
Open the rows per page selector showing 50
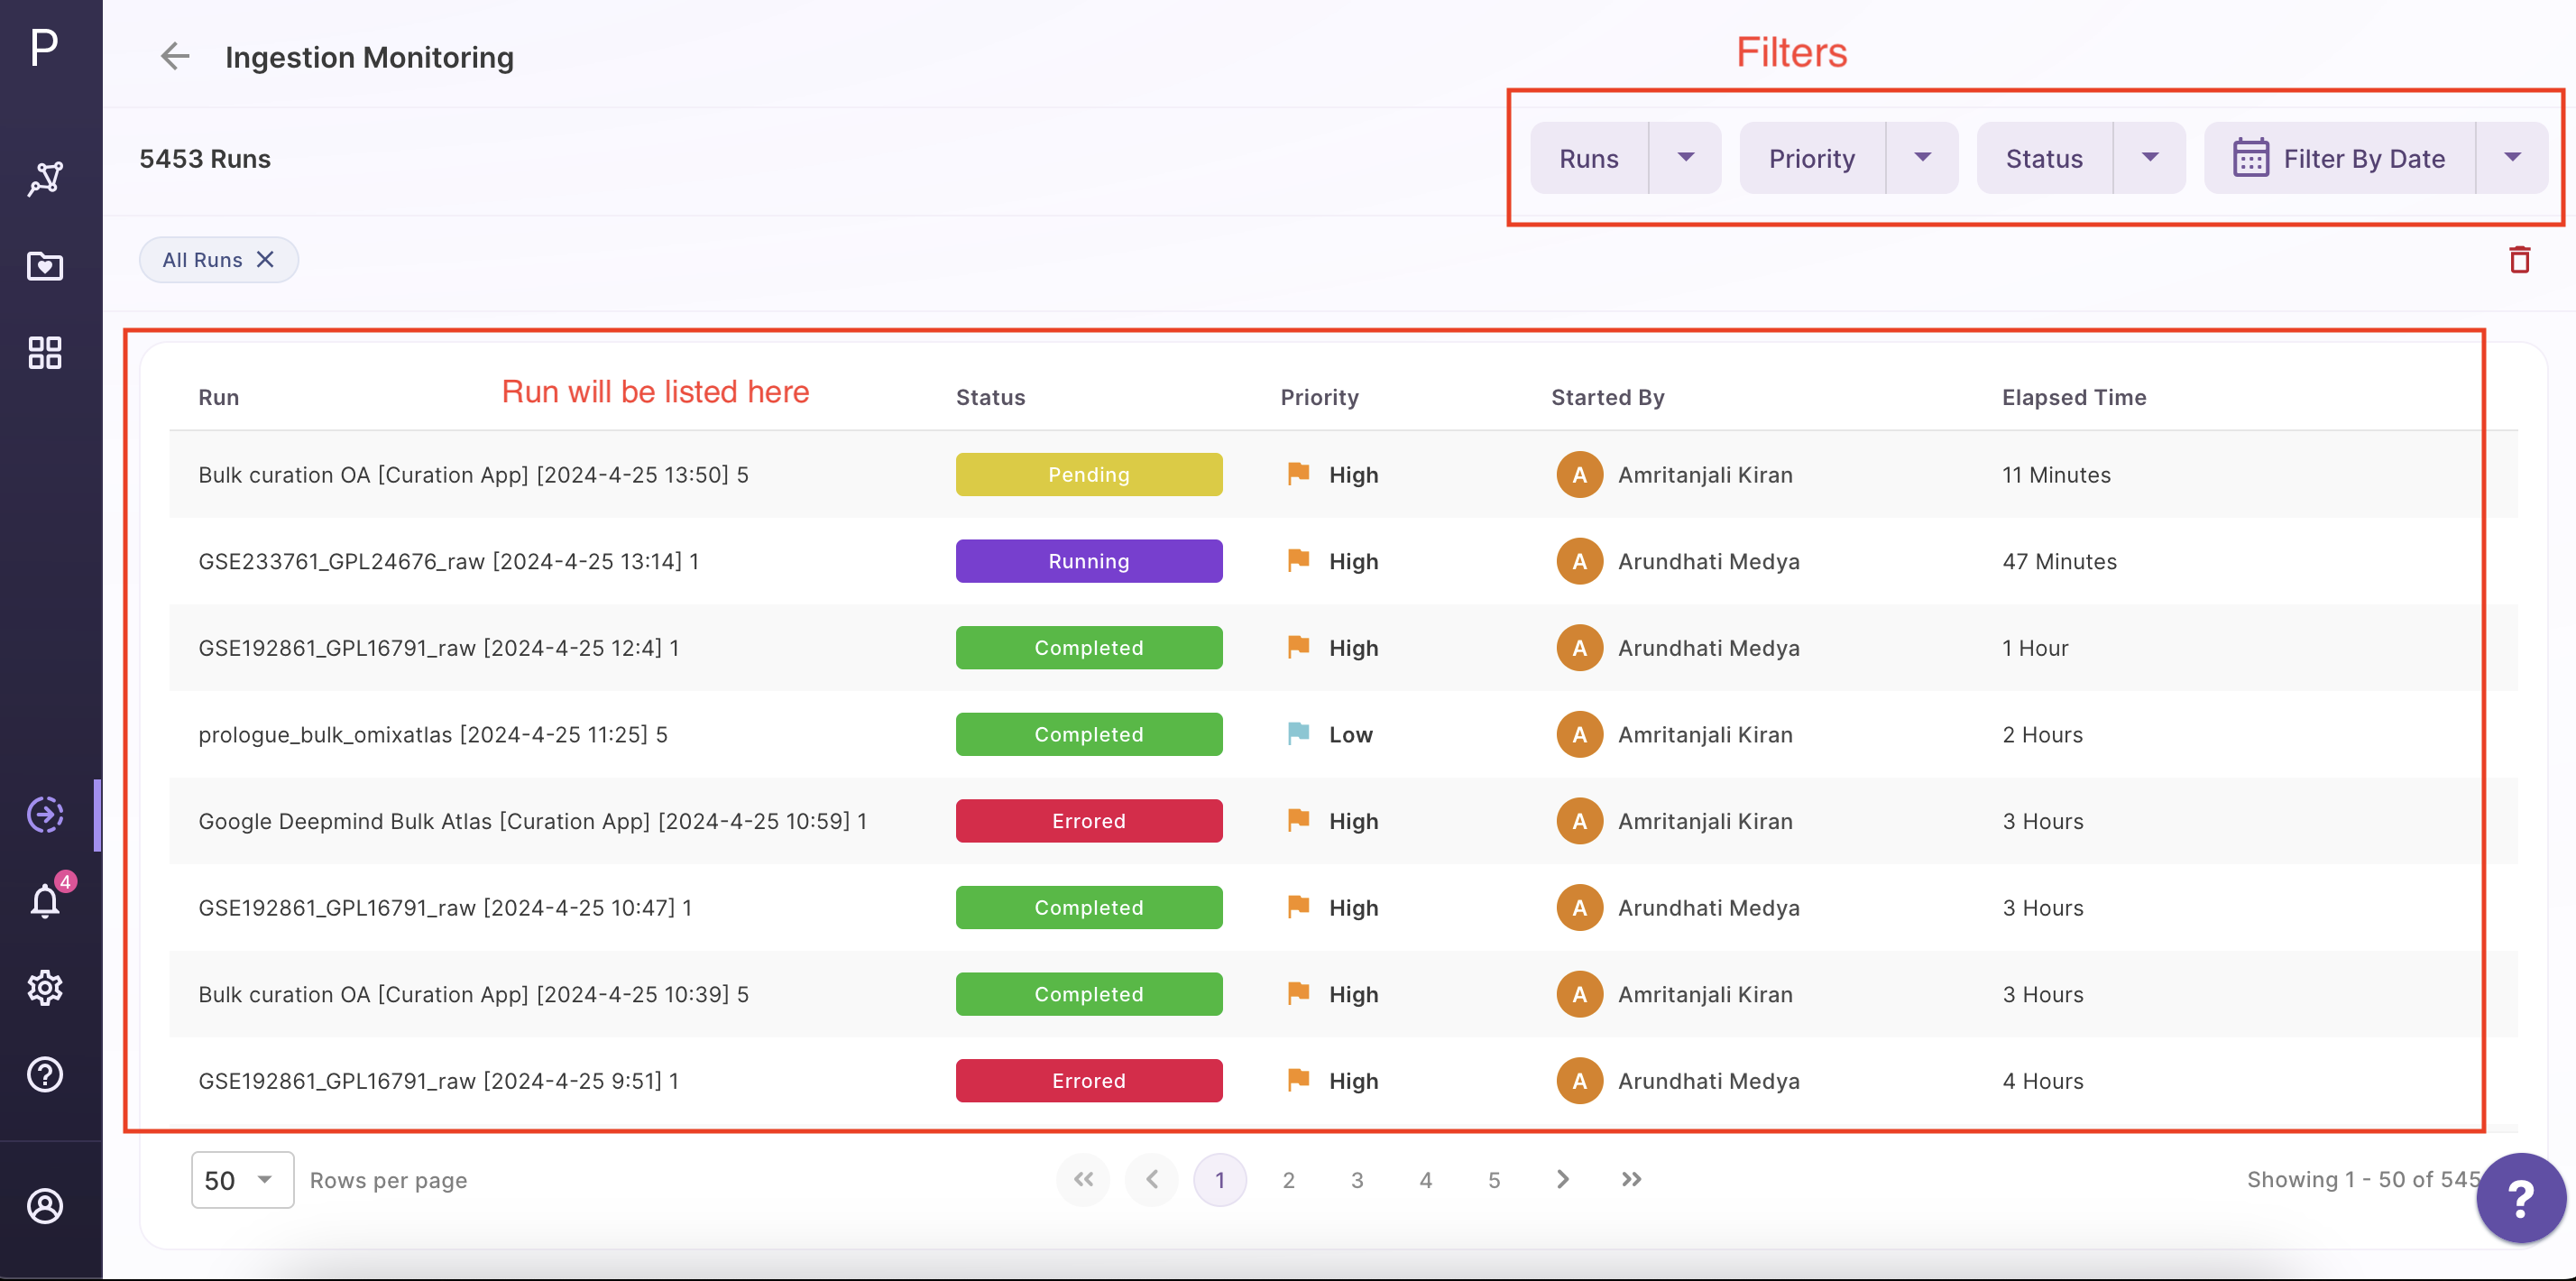pos(241,1180)
